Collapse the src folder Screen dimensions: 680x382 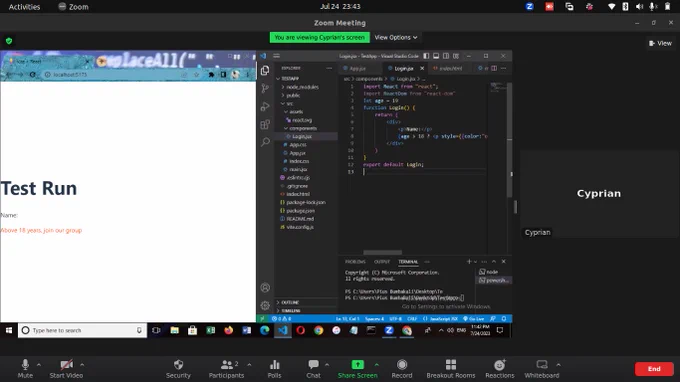(289, 104)
